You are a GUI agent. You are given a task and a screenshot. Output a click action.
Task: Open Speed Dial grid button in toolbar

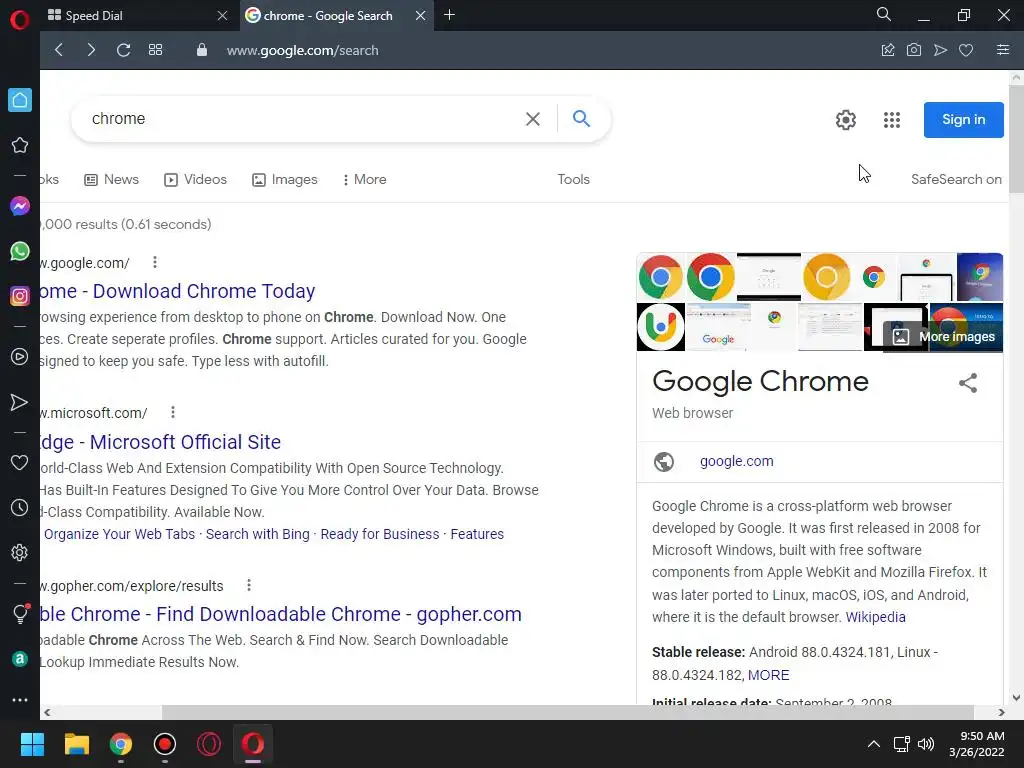tap(155, 50)
